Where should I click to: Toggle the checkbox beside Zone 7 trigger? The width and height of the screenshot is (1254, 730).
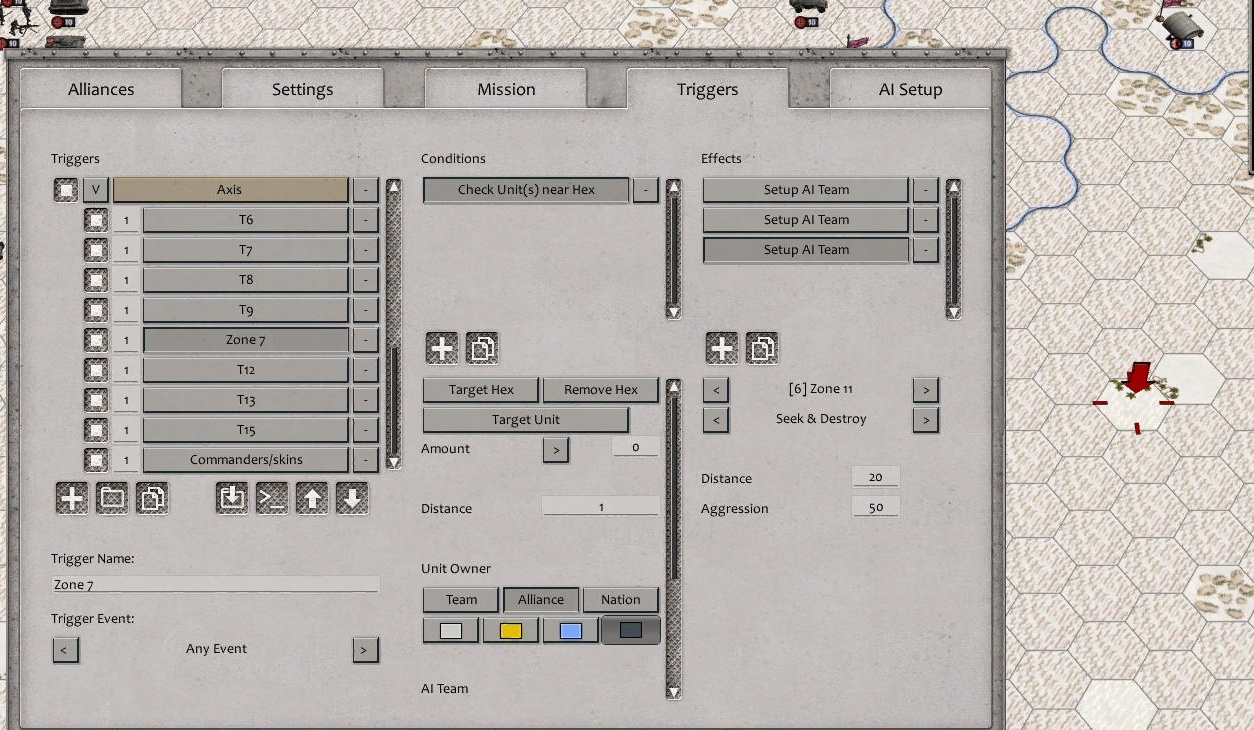[95, 339]
